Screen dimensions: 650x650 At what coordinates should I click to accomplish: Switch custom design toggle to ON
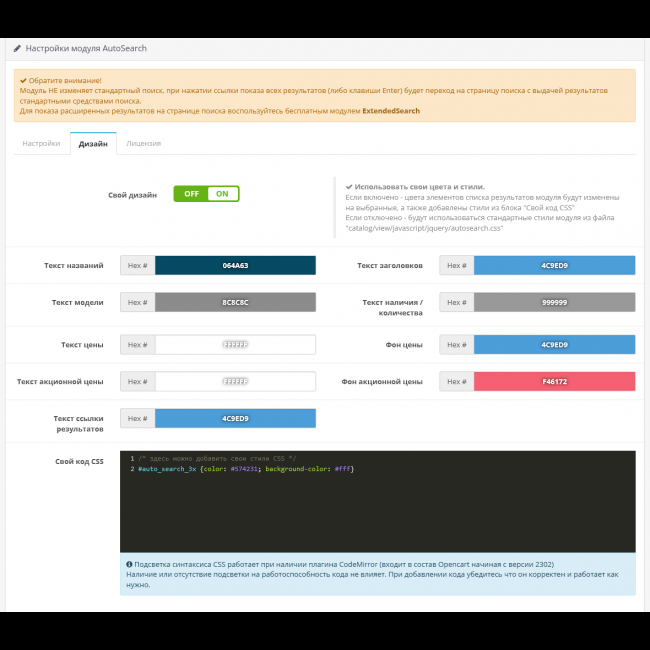click(x=222, y=194)
